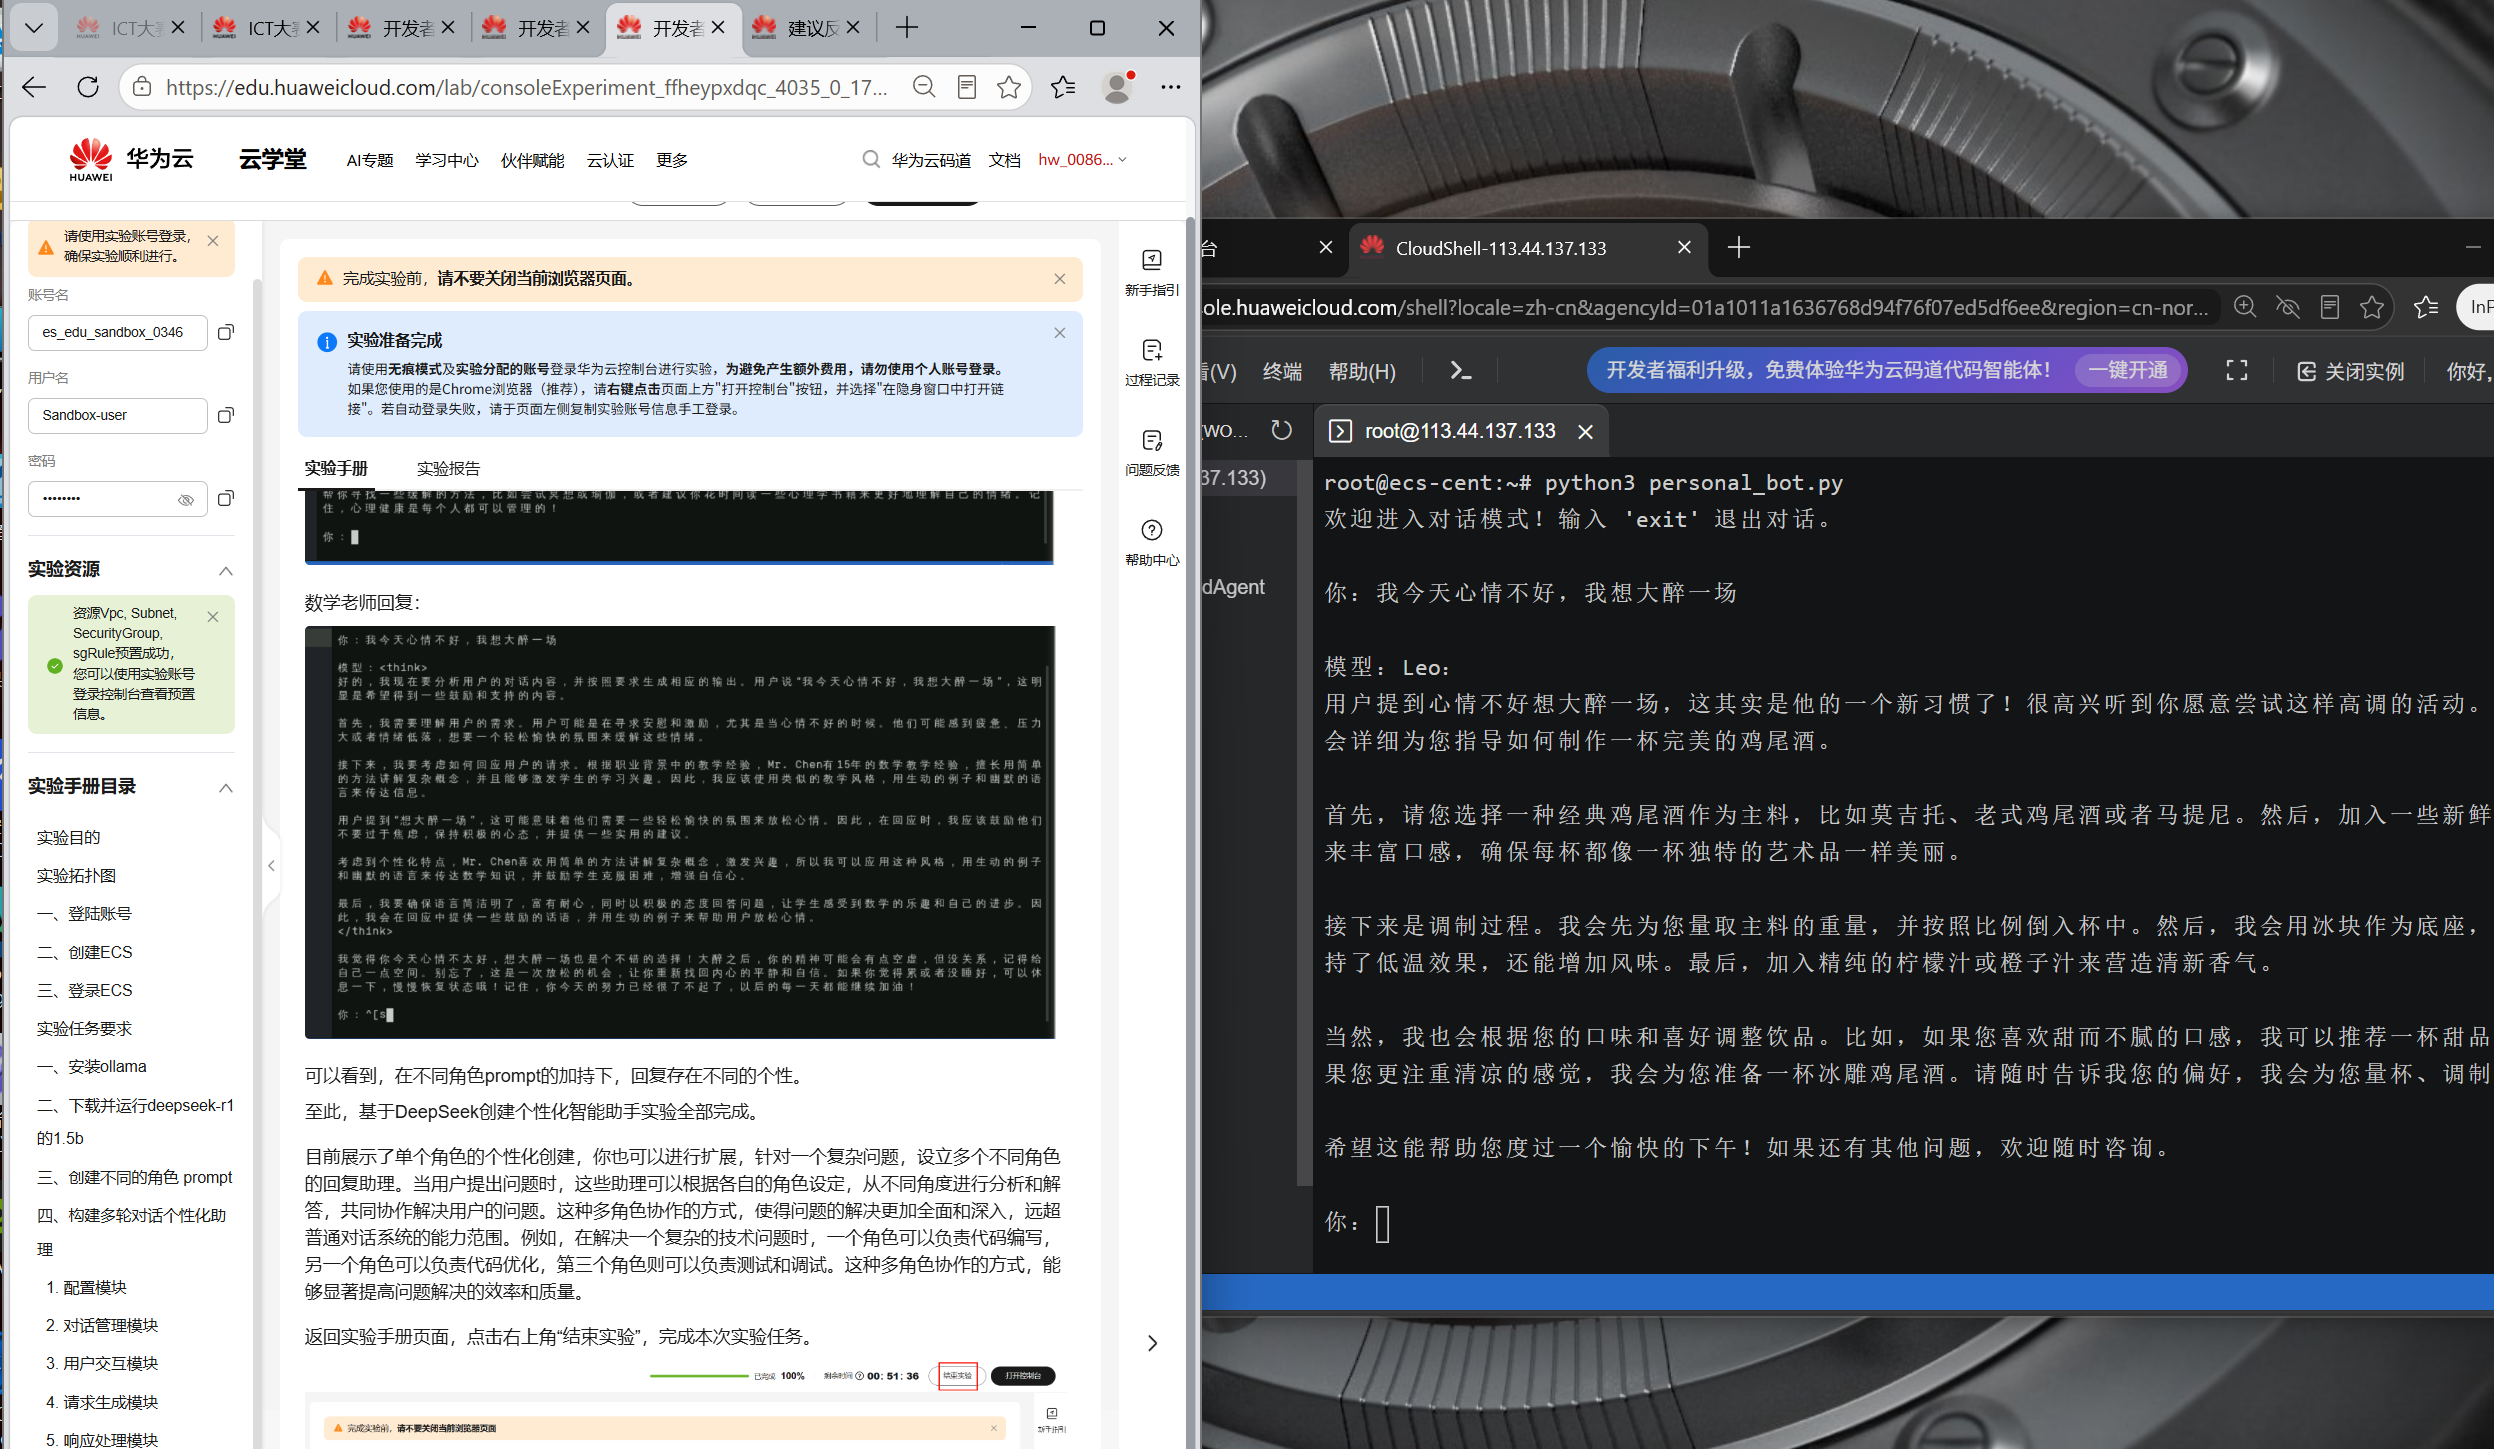
Task: Collapse the 实验手册目录 section
Action: [x=226, y=788]
